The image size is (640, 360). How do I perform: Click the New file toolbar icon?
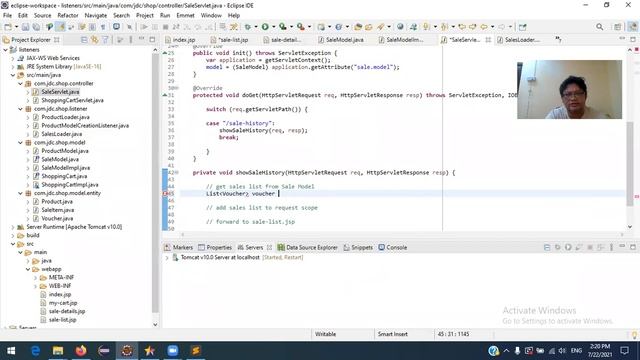(8, 27)
